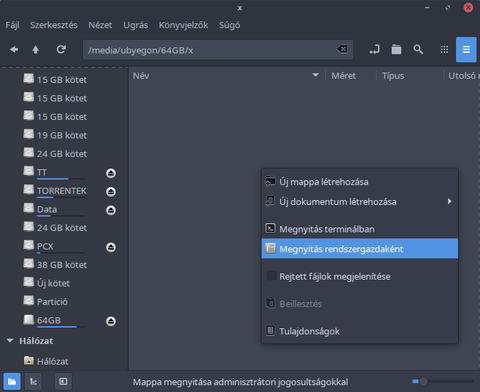The width and height of the screenshot is (480, 392).
Task: Eject the Data volume
Action: pyautogui.click(x=111, y=210)
